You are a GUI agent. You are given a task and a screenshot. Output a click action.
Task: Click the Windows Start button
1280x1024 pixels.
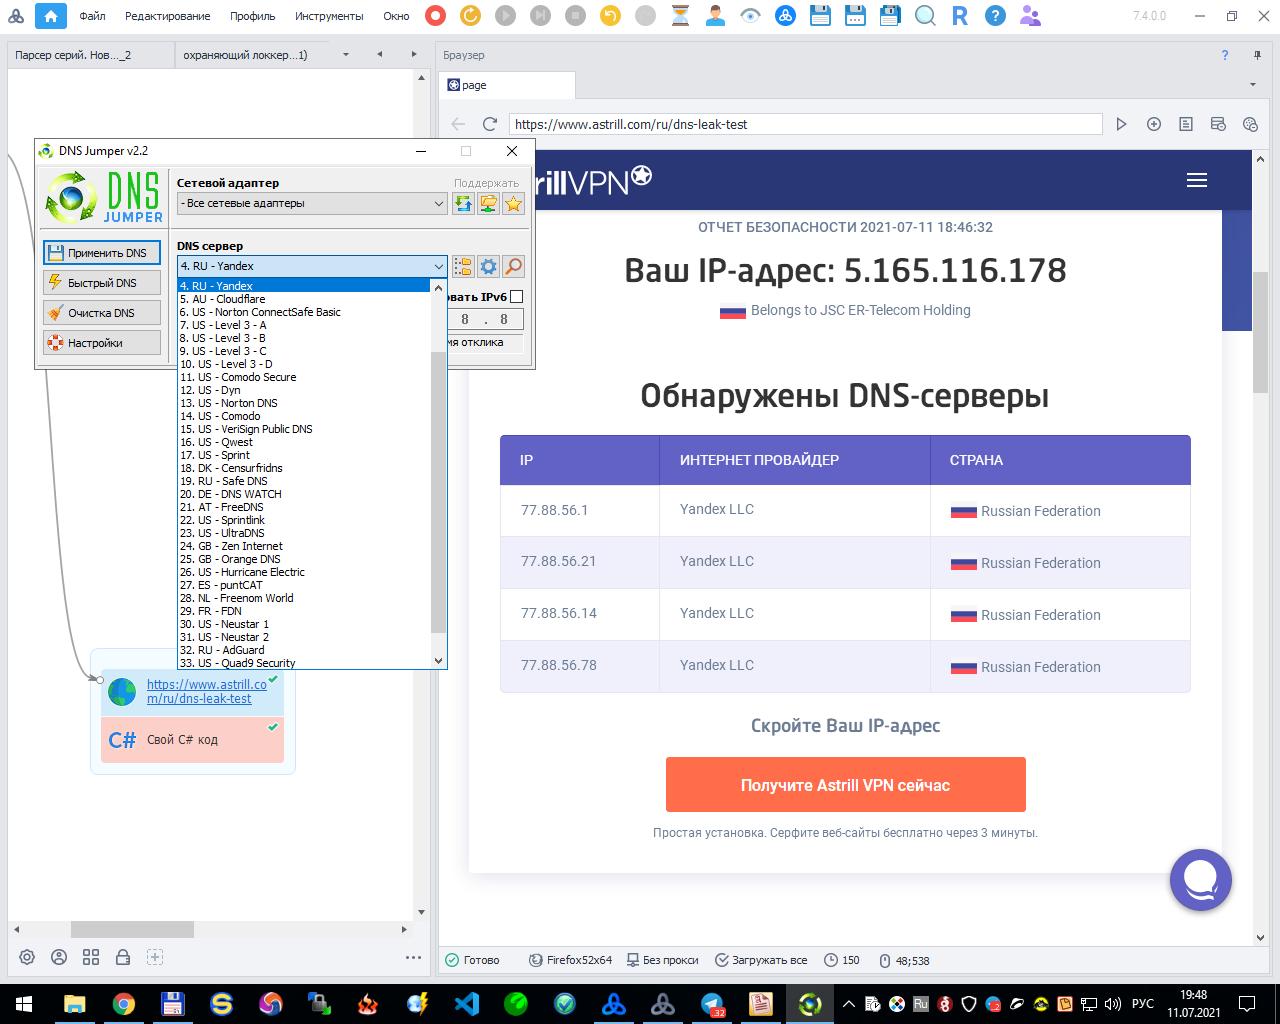[x=24, y=1004]
